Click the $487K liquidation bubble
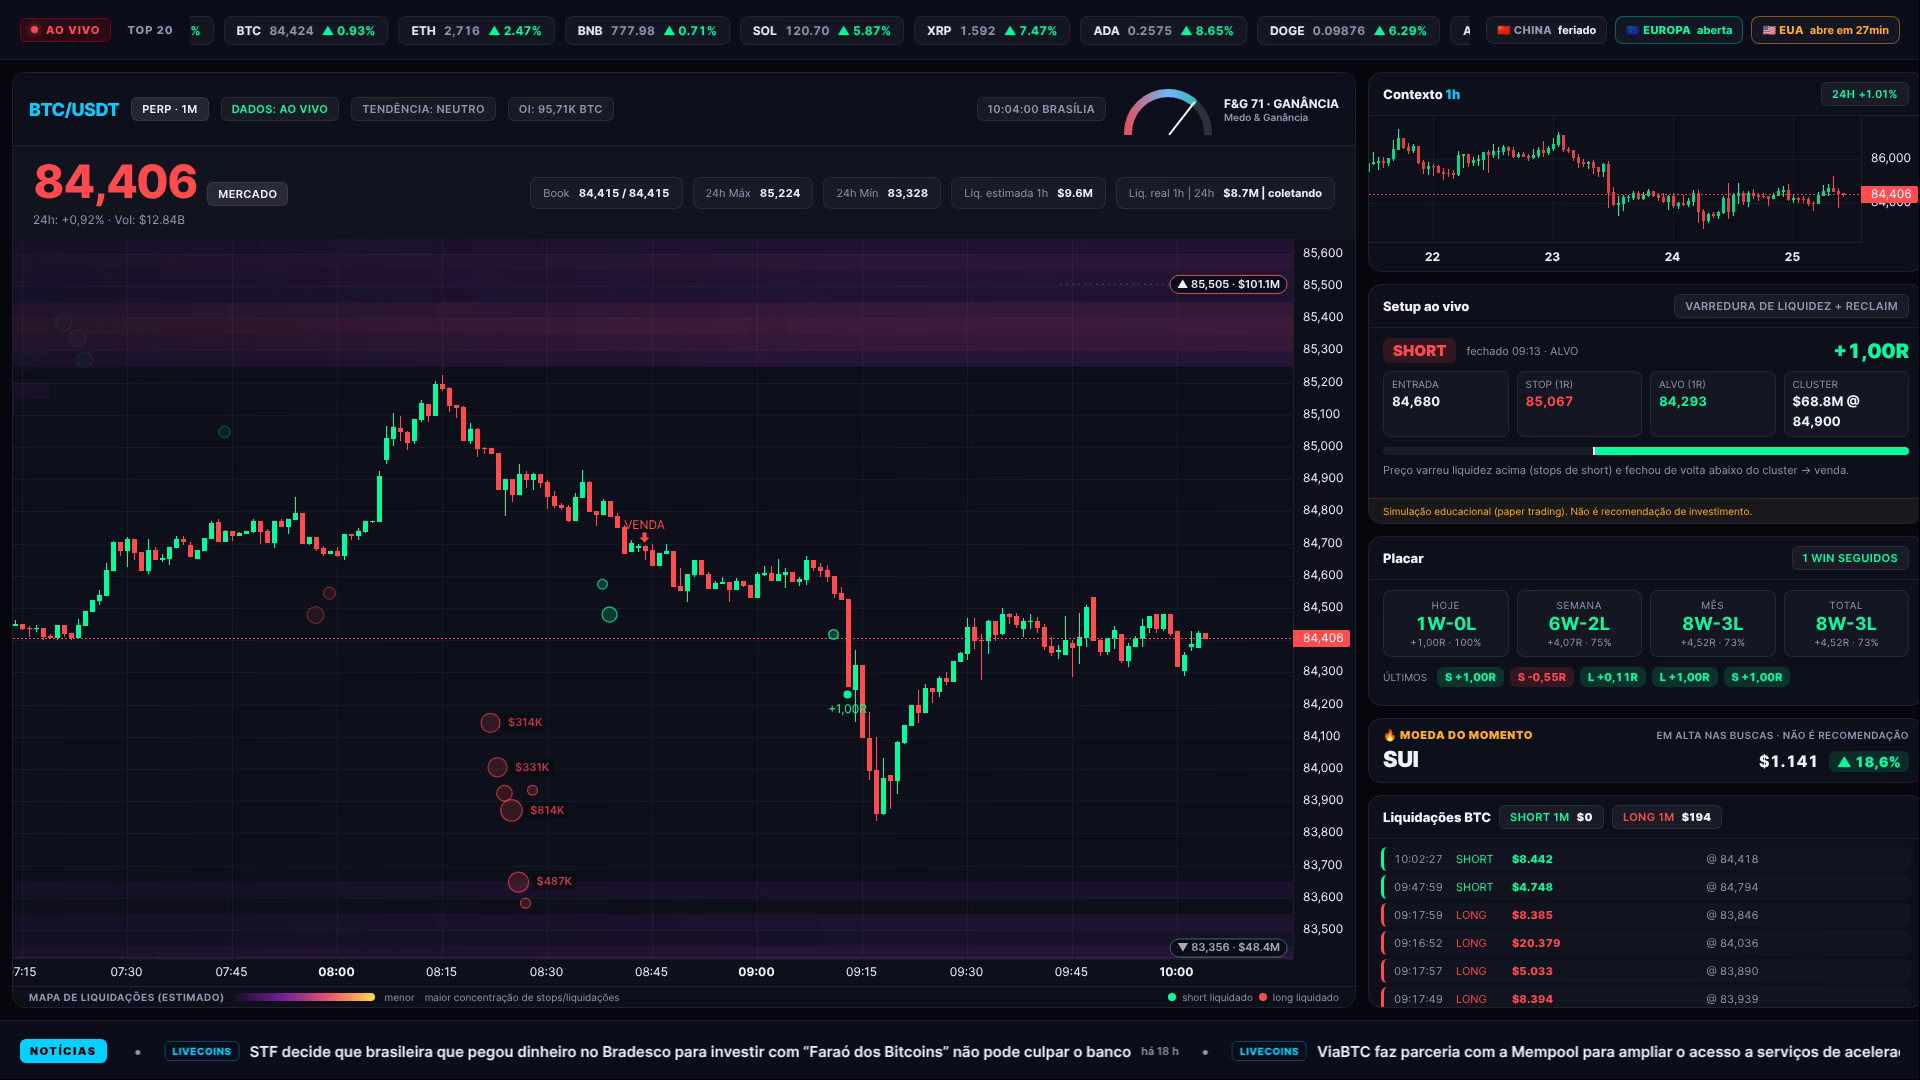This screenshot has width=1920, height=1080. pos(518,881)
